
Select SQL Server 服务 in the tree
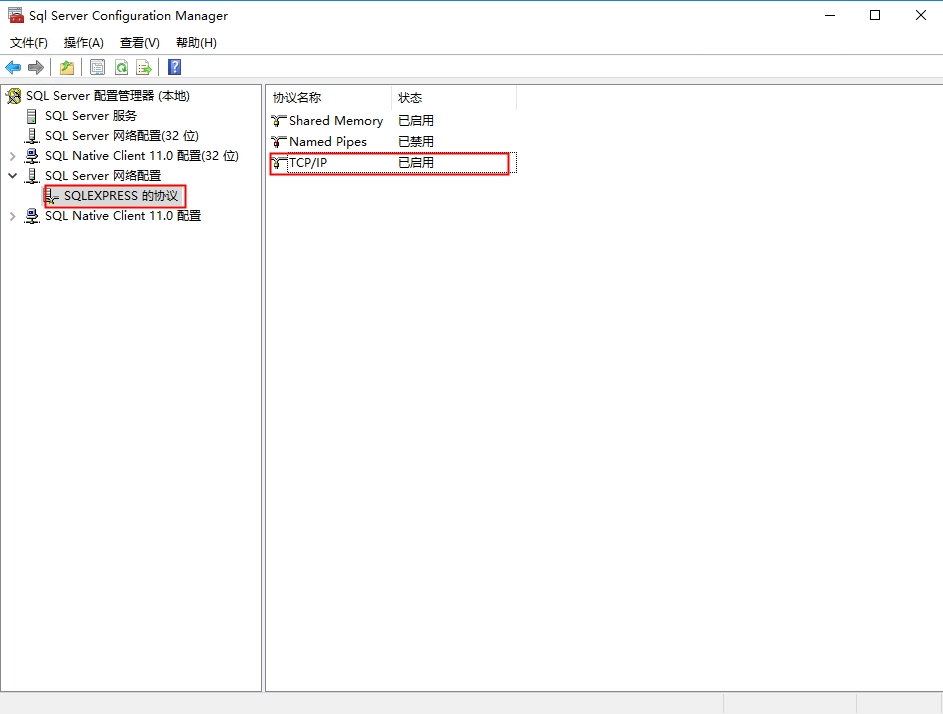click(90, 116)
